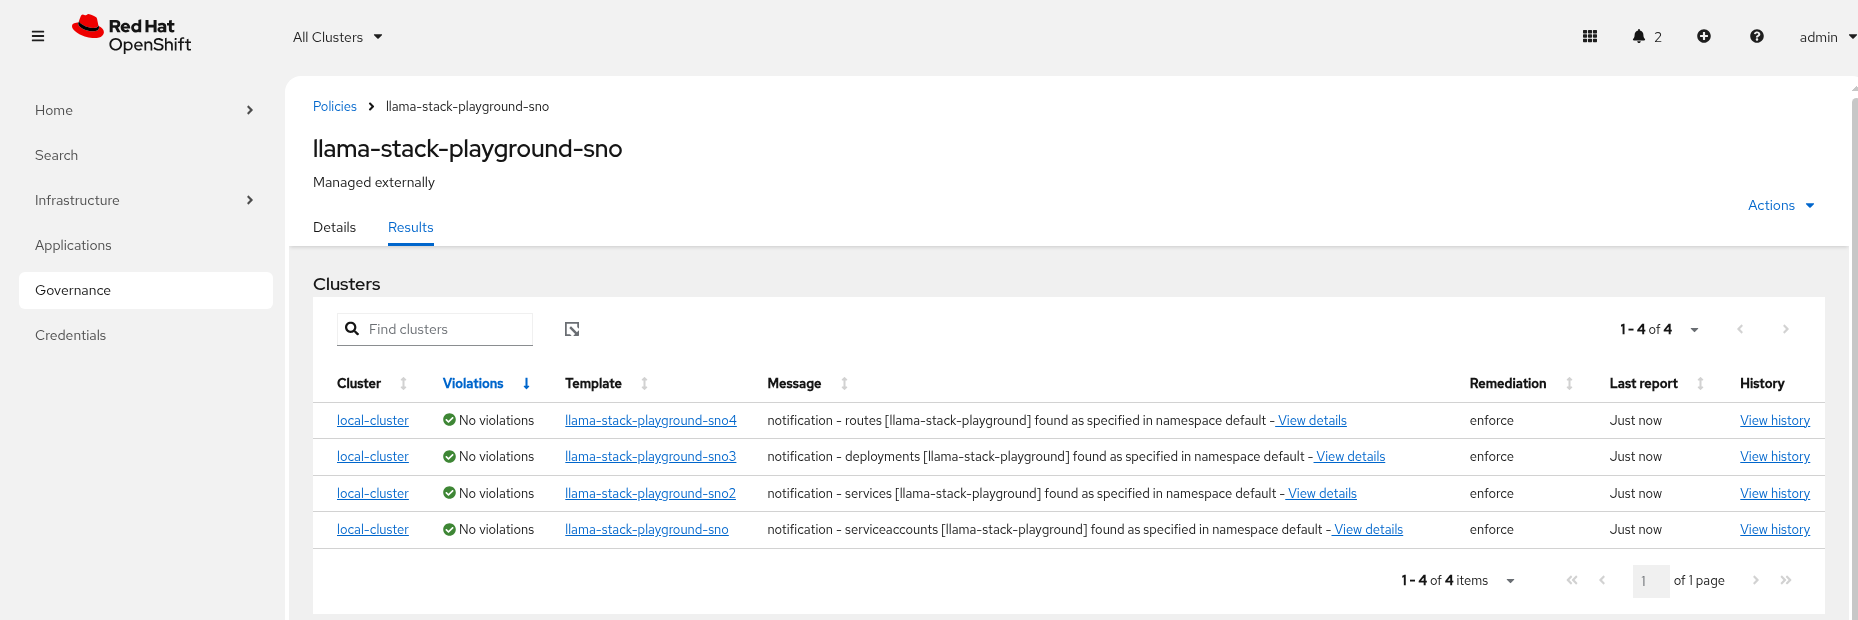Screen dimensions: 1858x620
Task: Click the Violations sort descending arrow
Action: click(x=526, y=384)
